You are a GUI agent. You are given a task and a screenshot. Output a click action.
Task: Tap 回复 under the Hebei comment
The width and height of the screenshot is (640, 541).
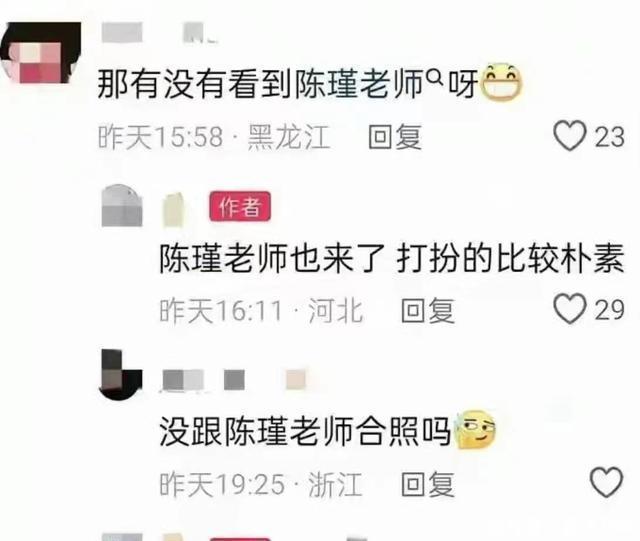tap(427, 310)
